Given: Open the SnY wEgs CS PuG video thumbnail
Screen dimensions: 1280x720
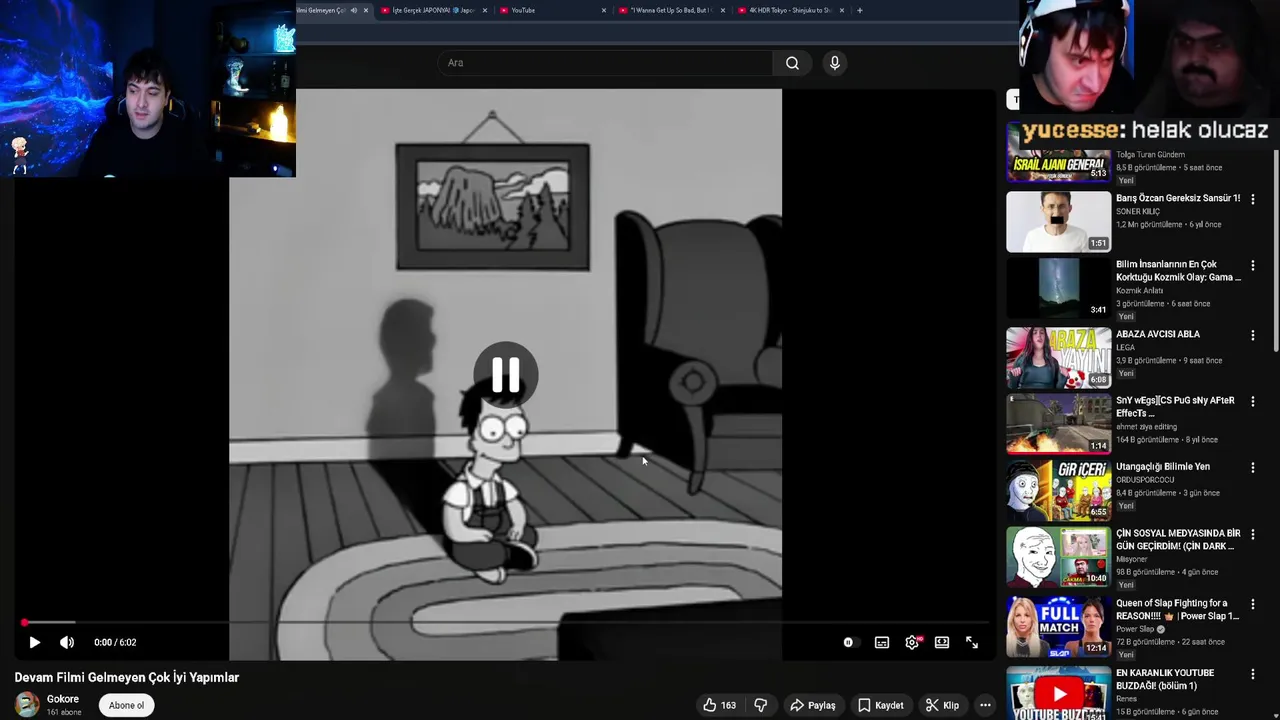Looking at the screenshot, I should click(x=1058, y=424).
